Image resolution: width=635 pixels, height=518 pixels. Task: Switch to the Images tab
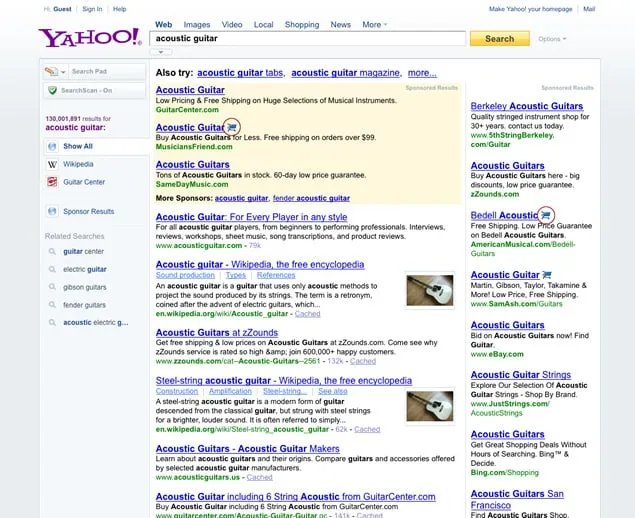click(x=197, y=25)
